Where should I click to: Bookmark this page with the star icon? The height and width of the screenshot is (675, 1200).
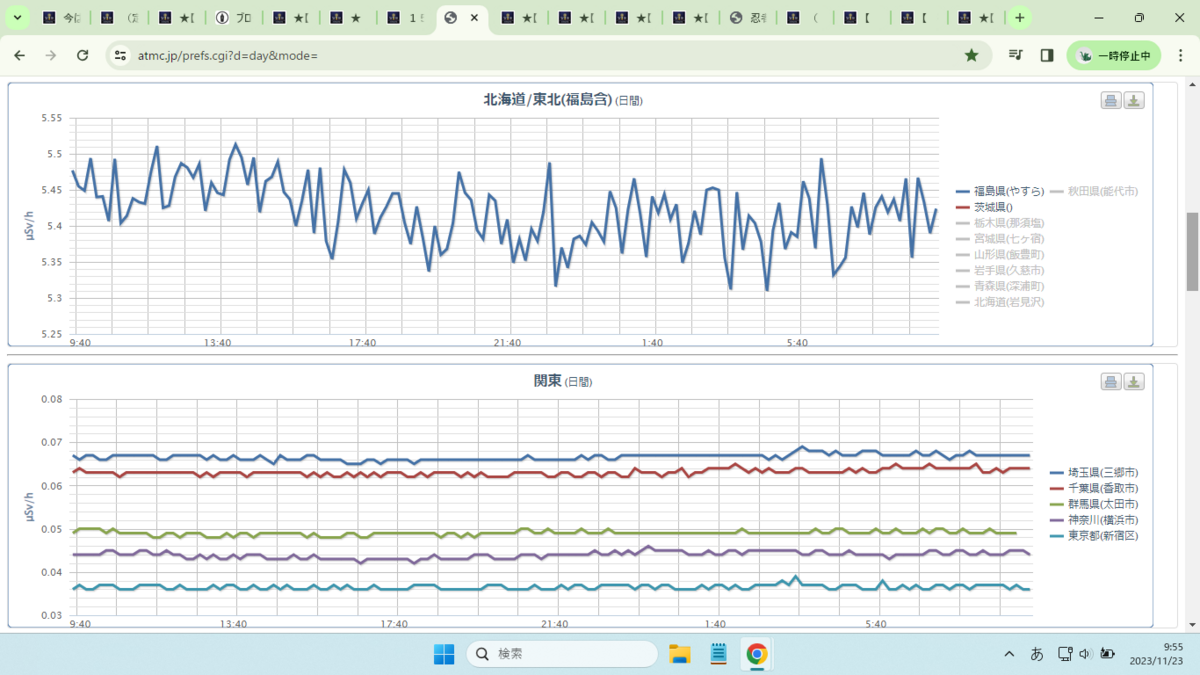(971, 56)
